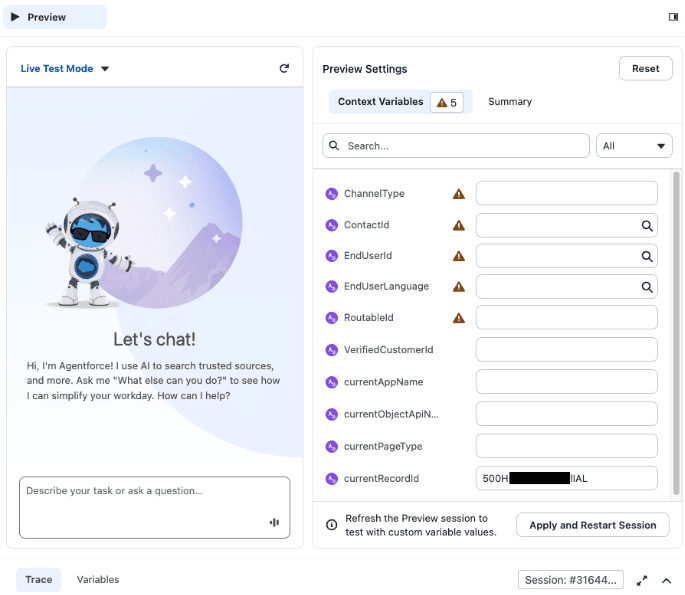The height and width of the screenshot is (595, 685).
Task: Click the info icon beside Refresh message
Action: pos(332,525)
